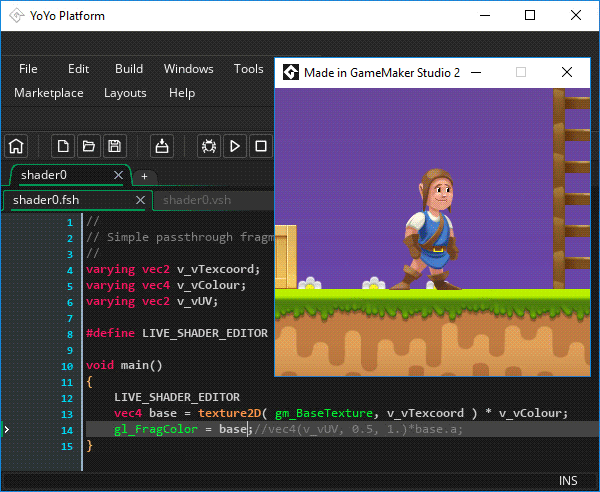Click the INS indicator in status bar
600x492 pixels.
pos(568,481)
